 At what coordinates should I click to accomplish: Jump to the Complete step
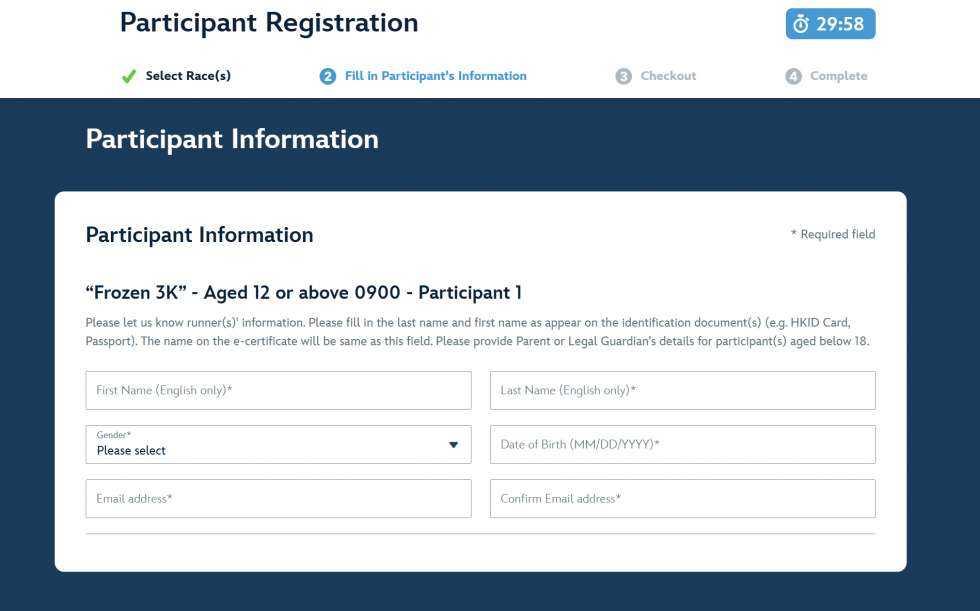[838, 76]
